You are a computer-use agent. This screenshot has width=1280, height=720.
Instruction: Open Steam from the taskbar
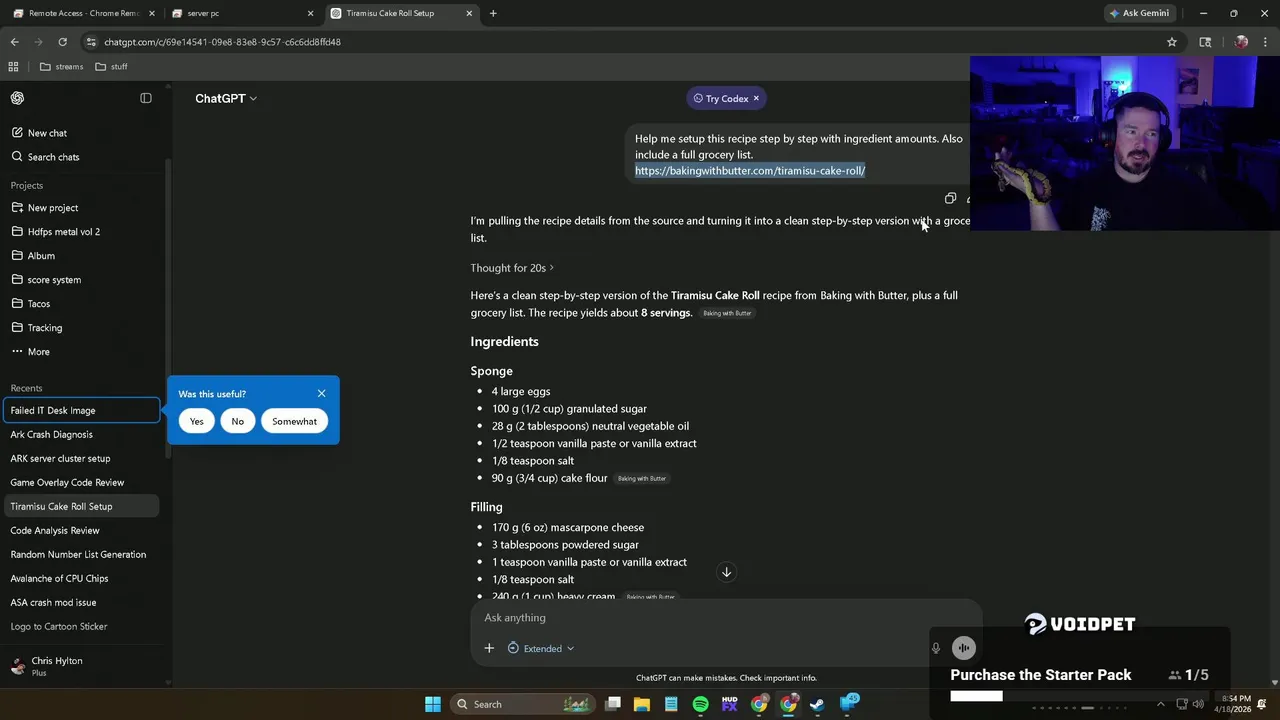point(818,704)
